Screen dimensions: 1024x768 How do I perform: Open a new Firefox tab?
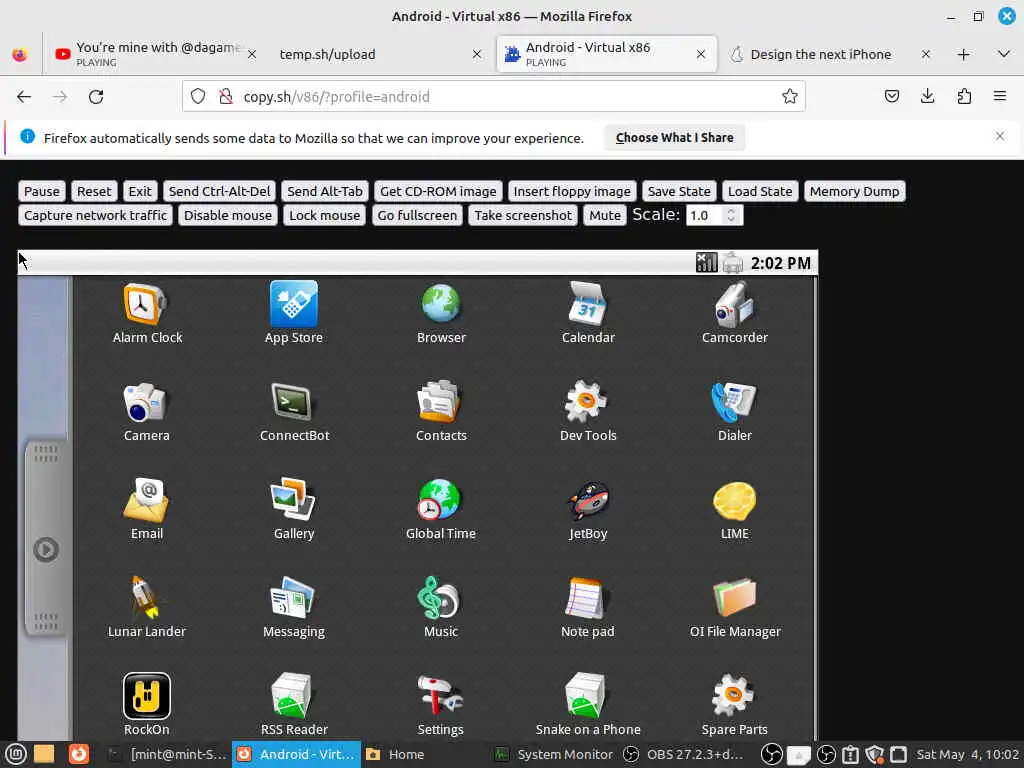pos(963,54)
